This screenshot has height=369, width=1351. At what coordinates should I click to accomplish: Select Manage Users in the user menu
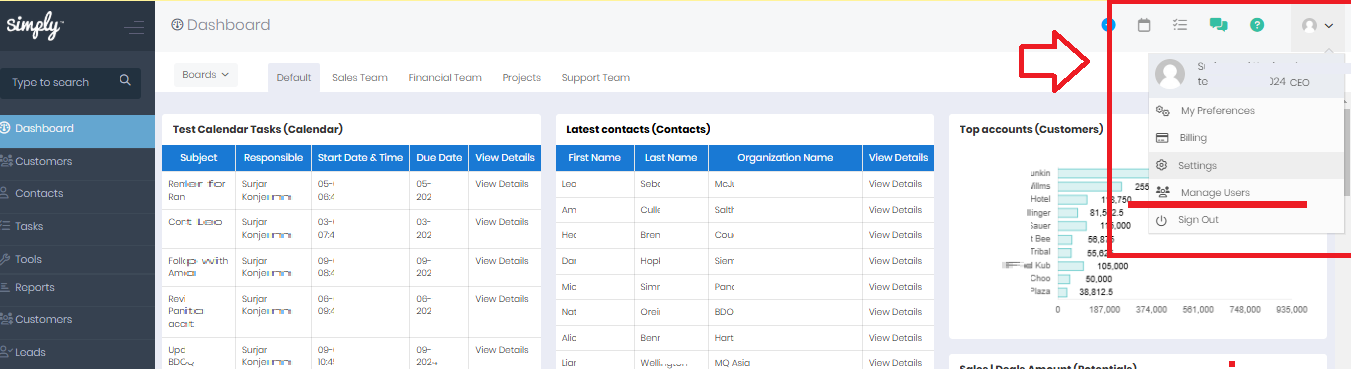coord(1214,192)
